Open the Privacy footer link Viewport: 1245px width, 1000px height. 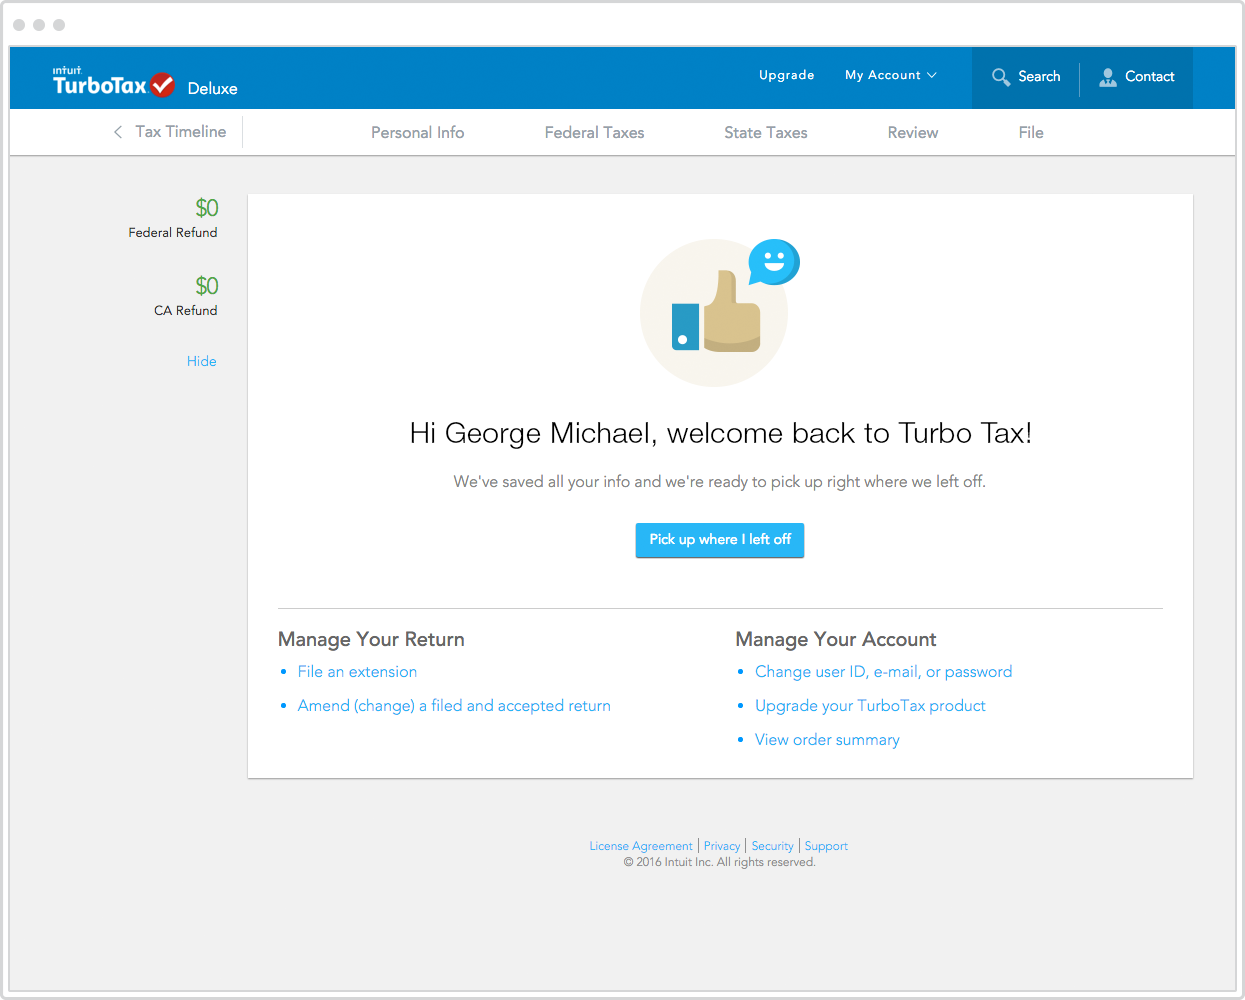(x=722, y=846)
